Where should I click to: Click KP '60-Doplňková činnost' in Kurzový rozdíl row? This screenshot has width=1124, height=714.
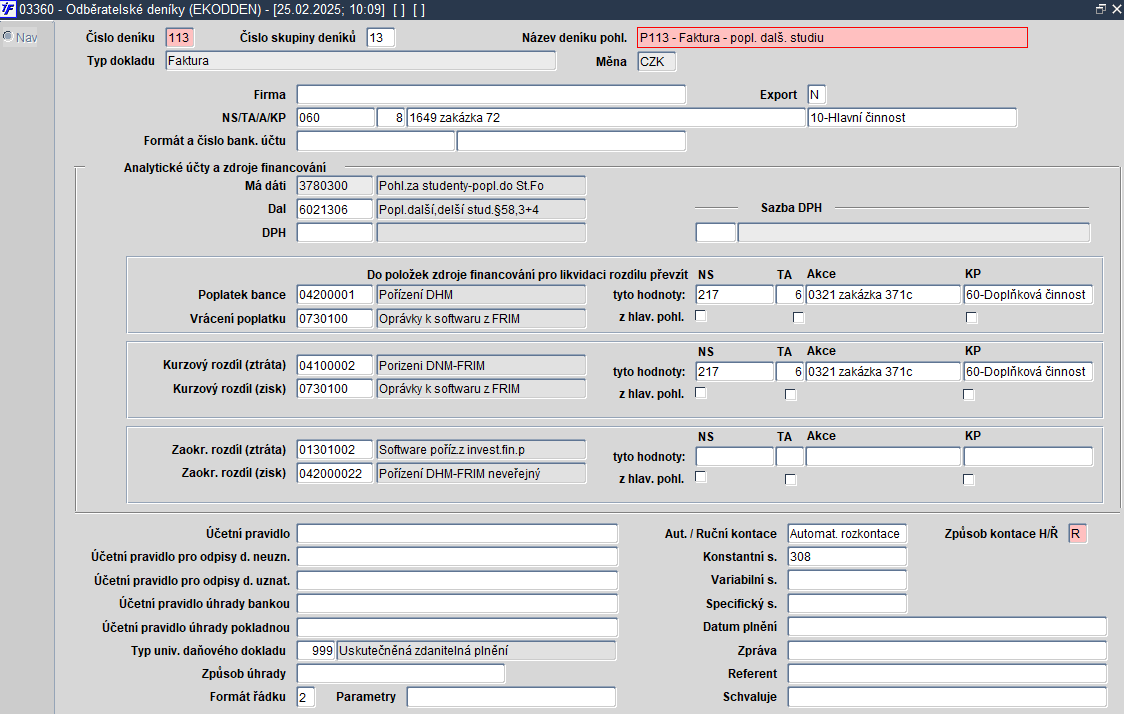pyautogui.click(x=1028, y=371)
